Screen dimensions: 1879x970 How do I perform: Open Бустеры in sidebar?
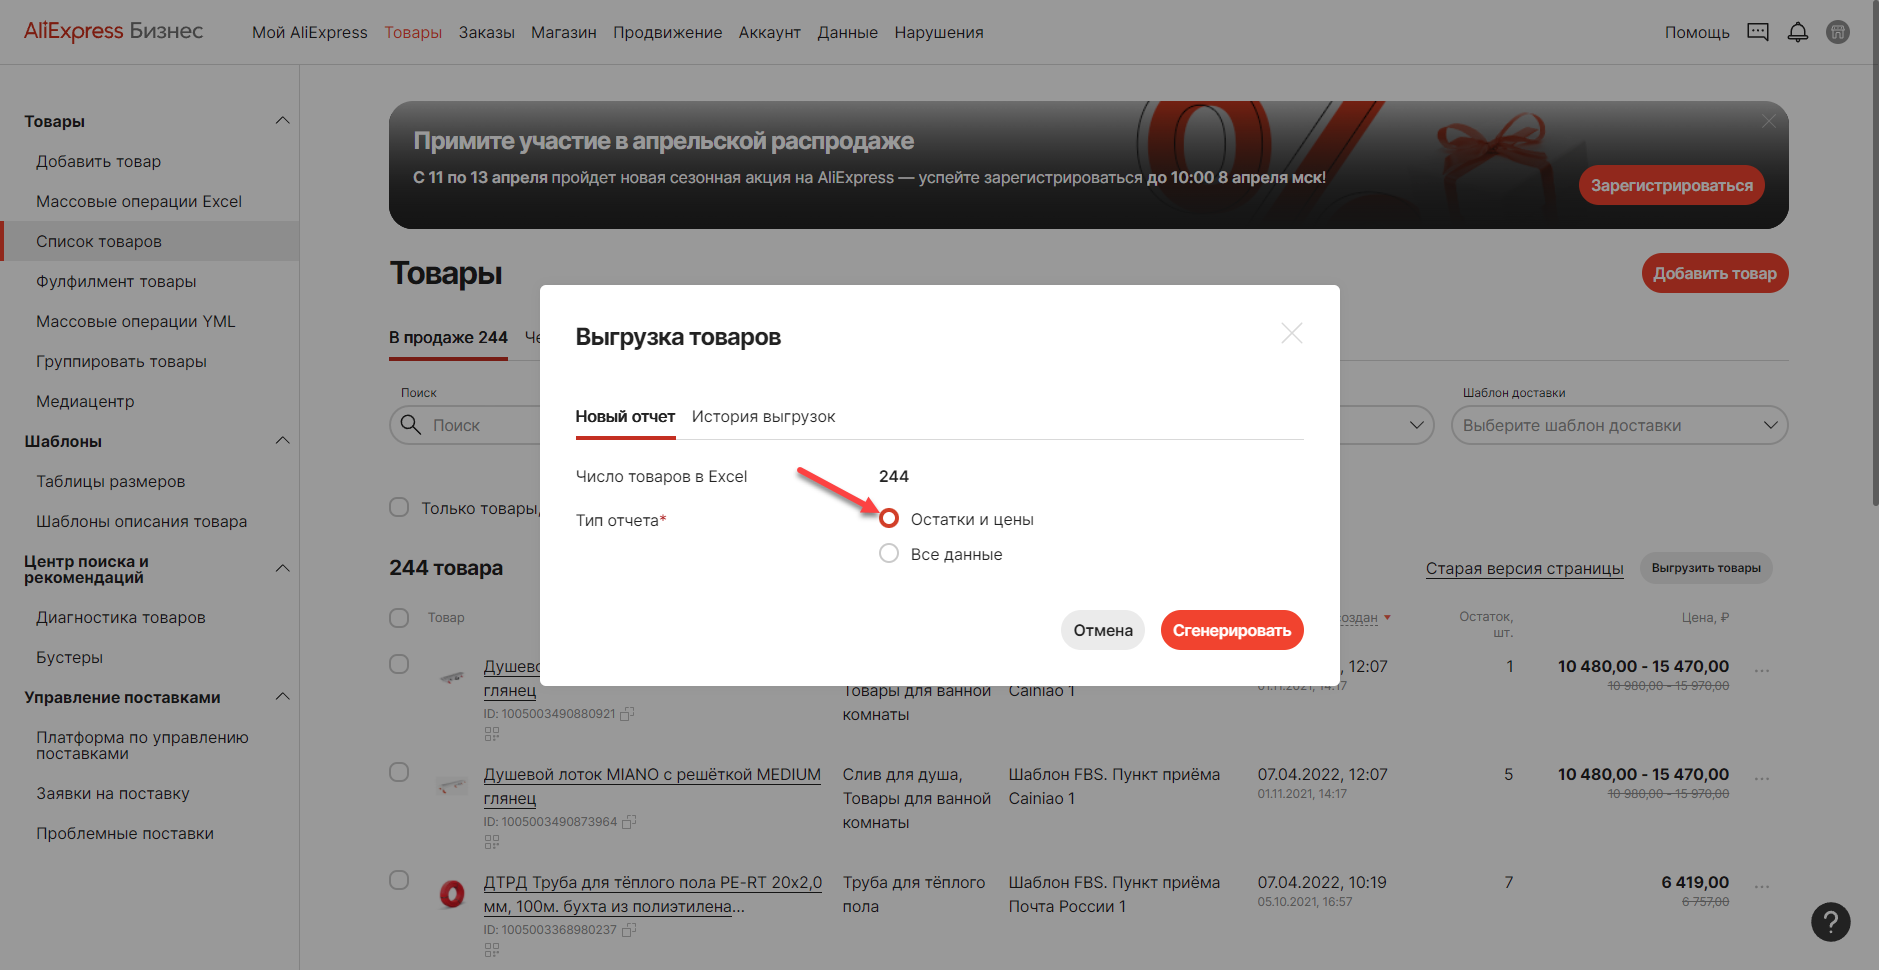pyautogui.click(x=70, y=657)
